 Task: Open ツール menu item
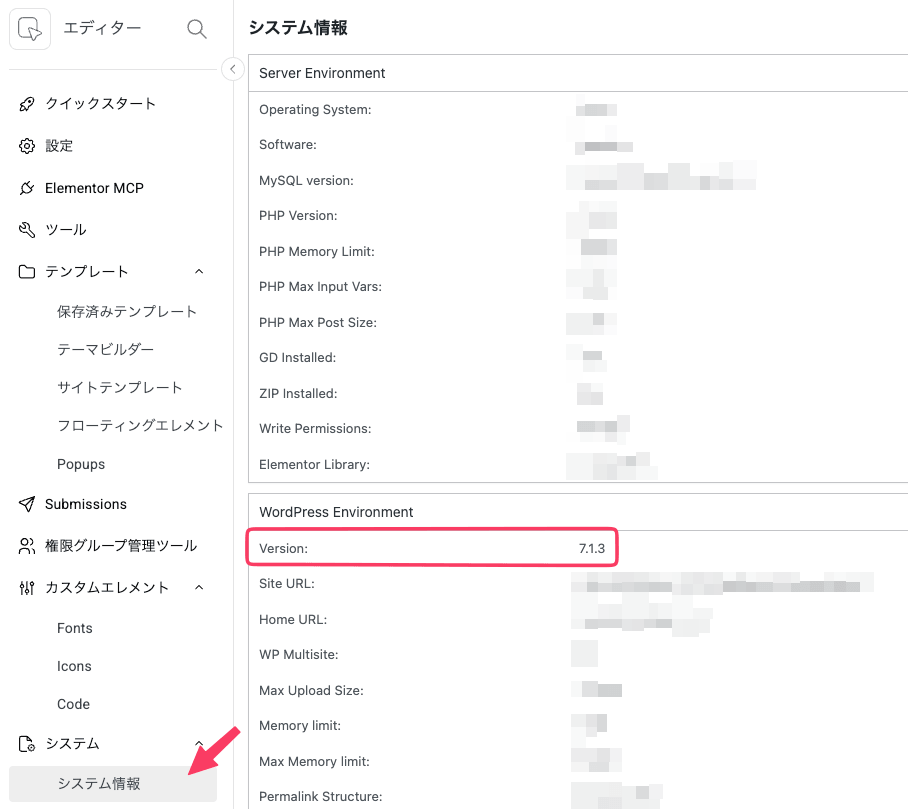[x=66, y=230]
